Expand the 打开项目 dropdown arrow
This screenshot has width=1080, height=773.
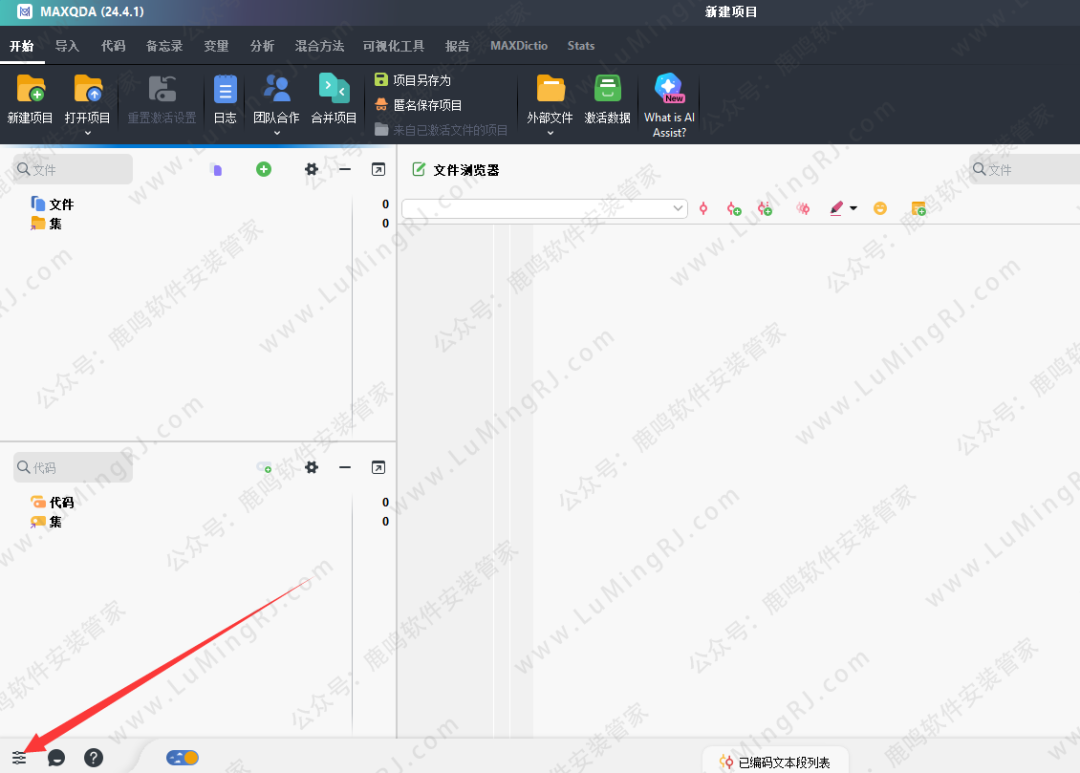coord(88,133)
